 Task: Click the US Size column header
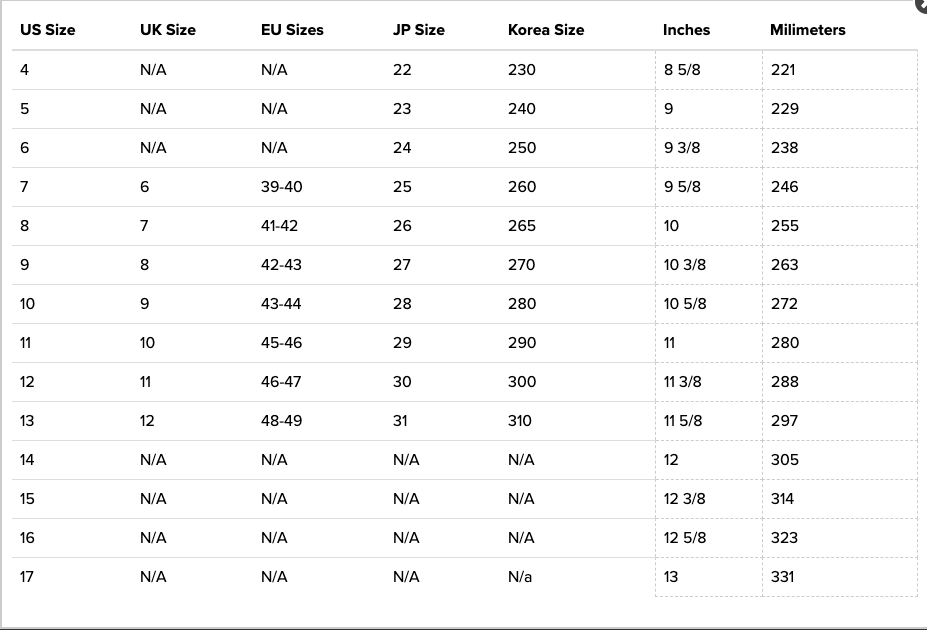[x=47, y=30]
